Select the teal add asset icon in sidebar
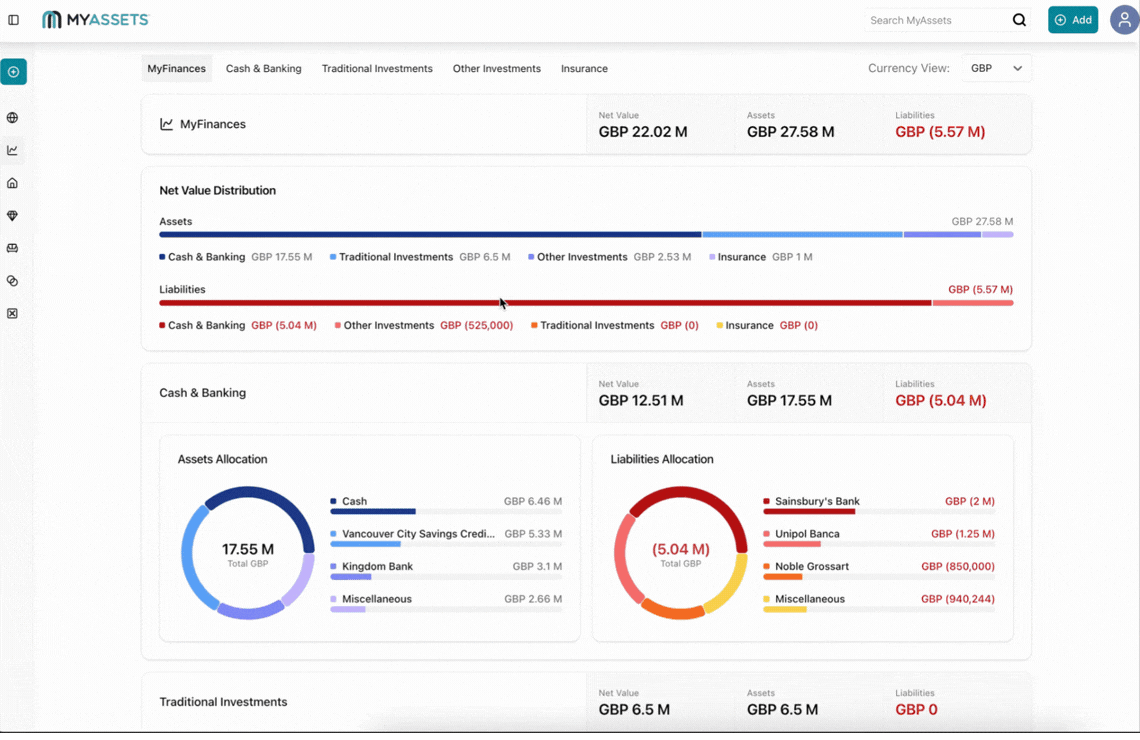 tap(13, 72)
